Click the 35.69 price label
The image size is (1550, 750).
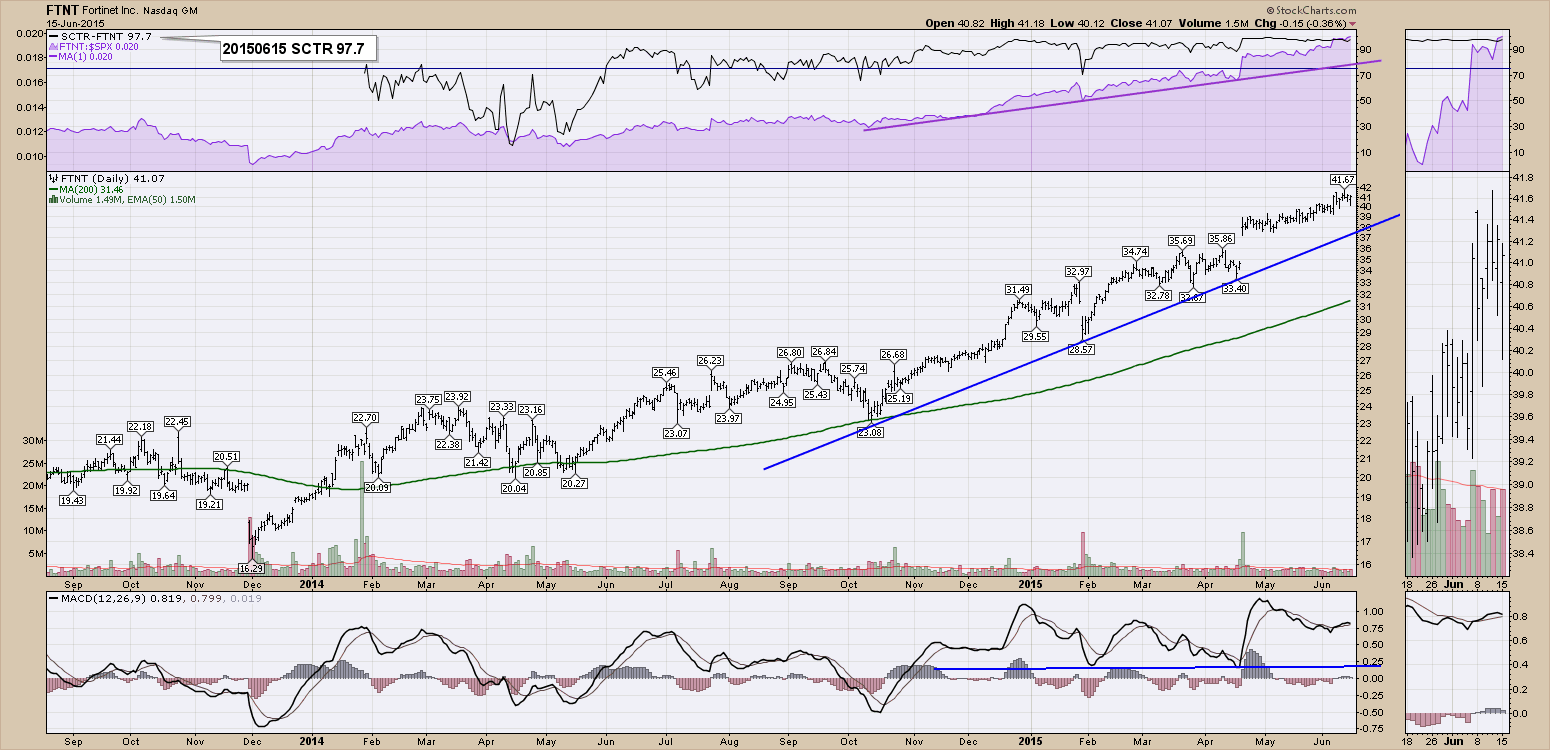coord(1183,241)
